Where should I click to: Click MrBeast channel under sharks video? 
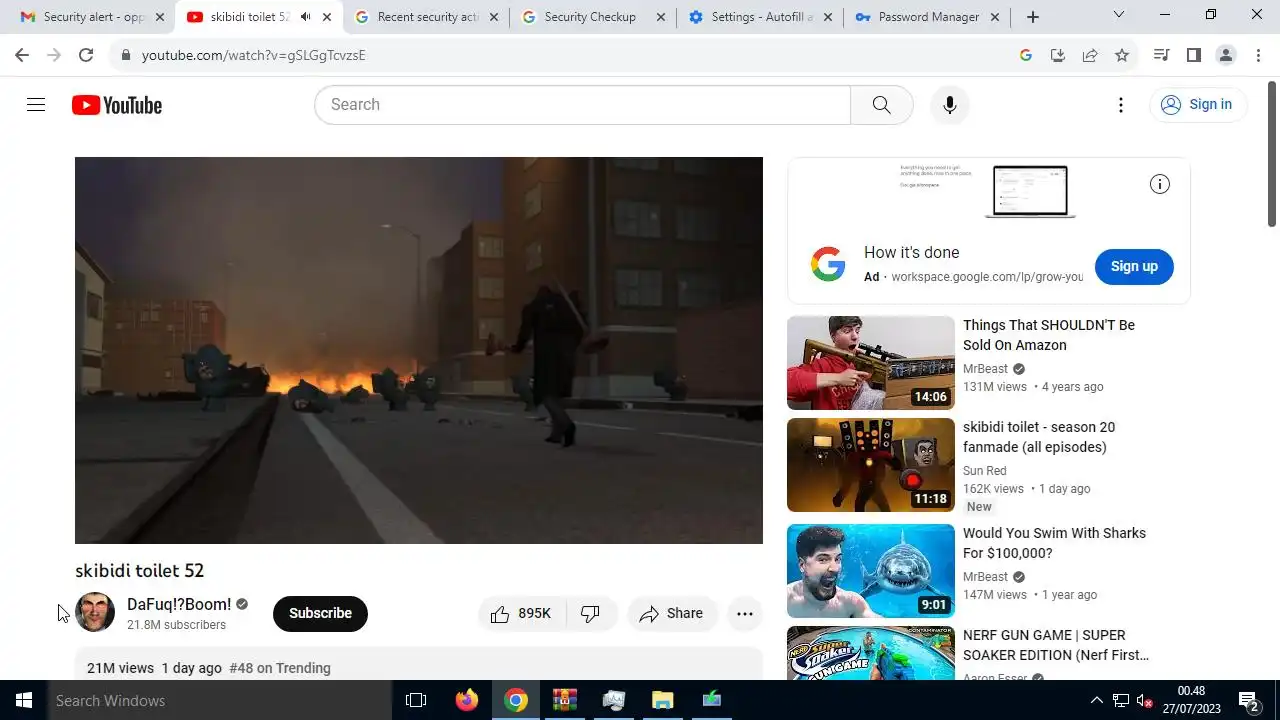[x=986, y=577]
